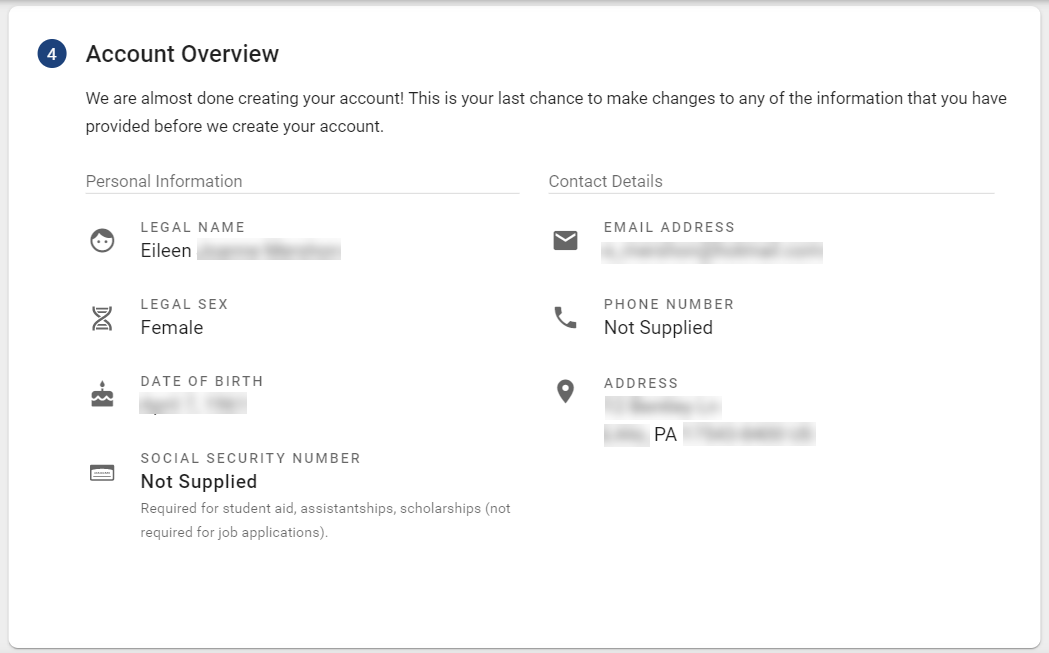Click the blurred street address line
This screenshot has width=1049, height=653.
[662, 406]
